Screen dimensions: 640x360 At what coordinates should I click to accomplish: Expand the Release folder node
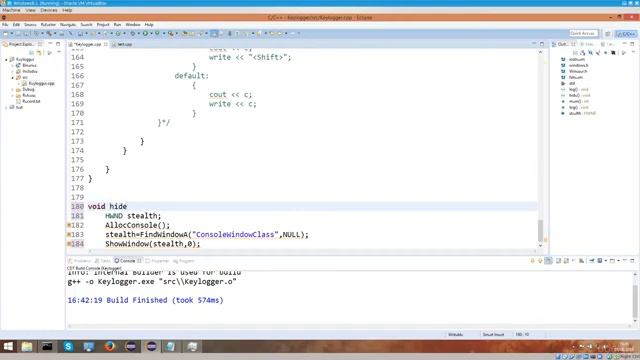click(13, 96)
